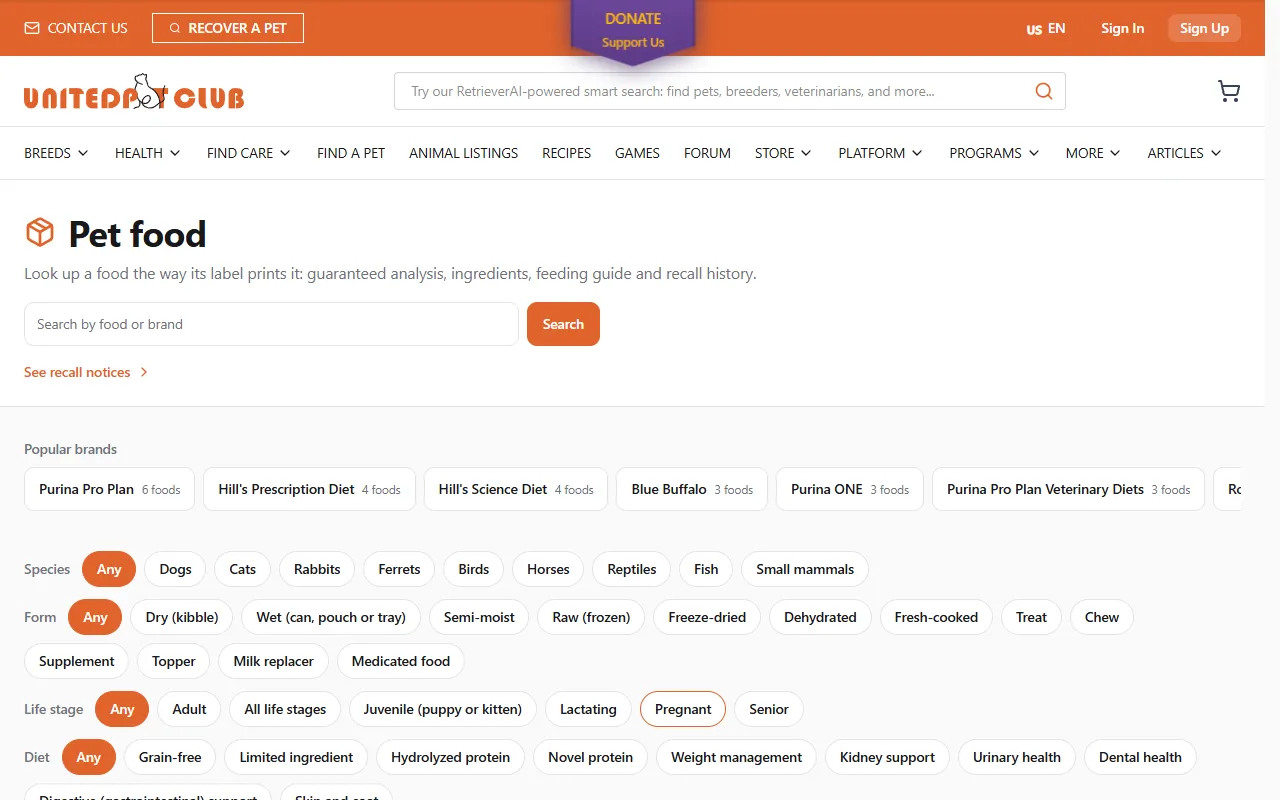1280x800 pixels.
Task: Expand the Breeds menu
Action: (57, 153)
